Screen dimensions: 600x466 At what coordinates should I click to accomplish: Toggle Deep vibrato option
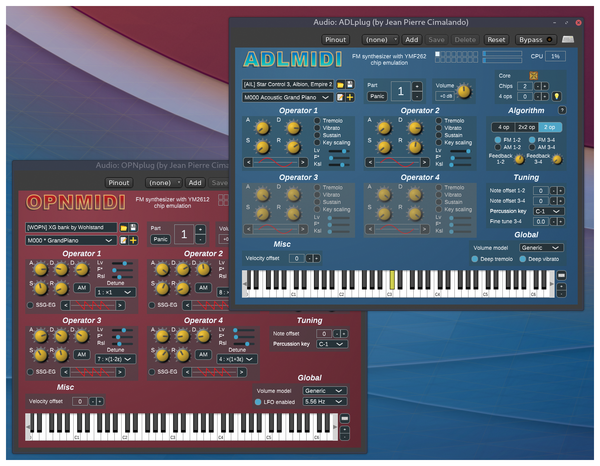click(523, 259)
